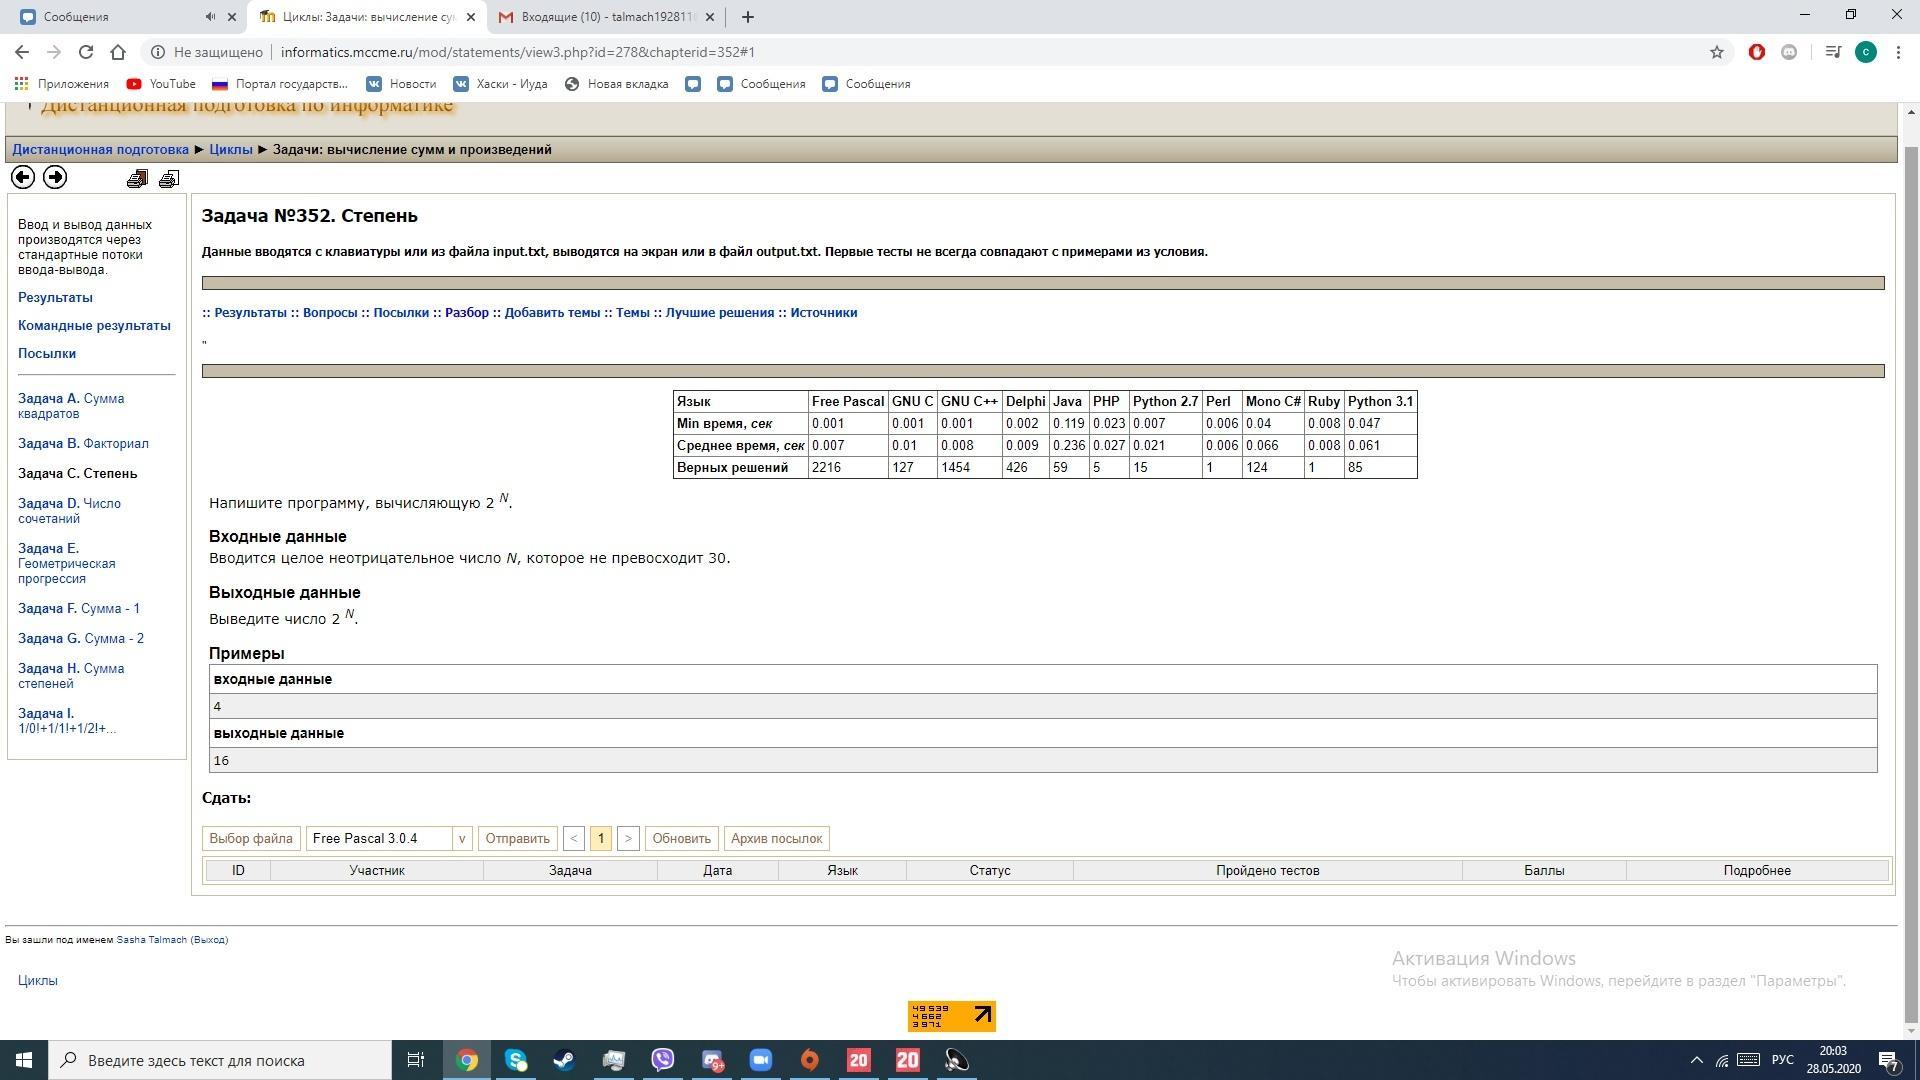This screenshot has height=1080, width=1920.
Task: Open Задача D. Число сочетаний in sidebar
Action: (x=69, y=510)
